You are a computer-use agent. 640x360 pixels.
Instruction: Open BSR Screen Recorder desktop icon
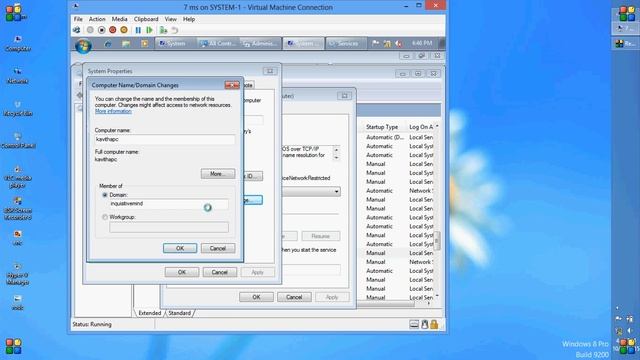click(x=18, y=209)
